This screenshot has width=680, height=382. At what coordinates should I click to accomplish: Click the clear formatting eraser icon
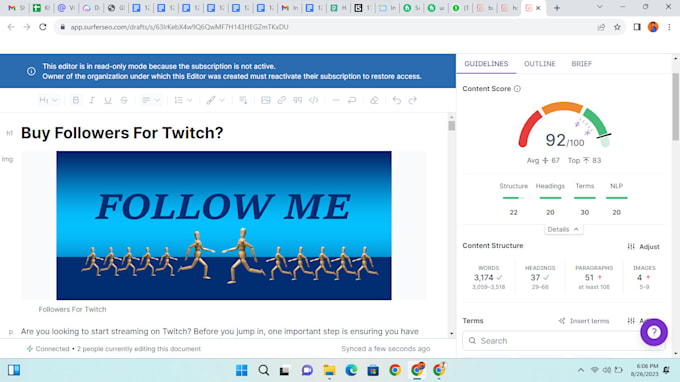[374, 100]
